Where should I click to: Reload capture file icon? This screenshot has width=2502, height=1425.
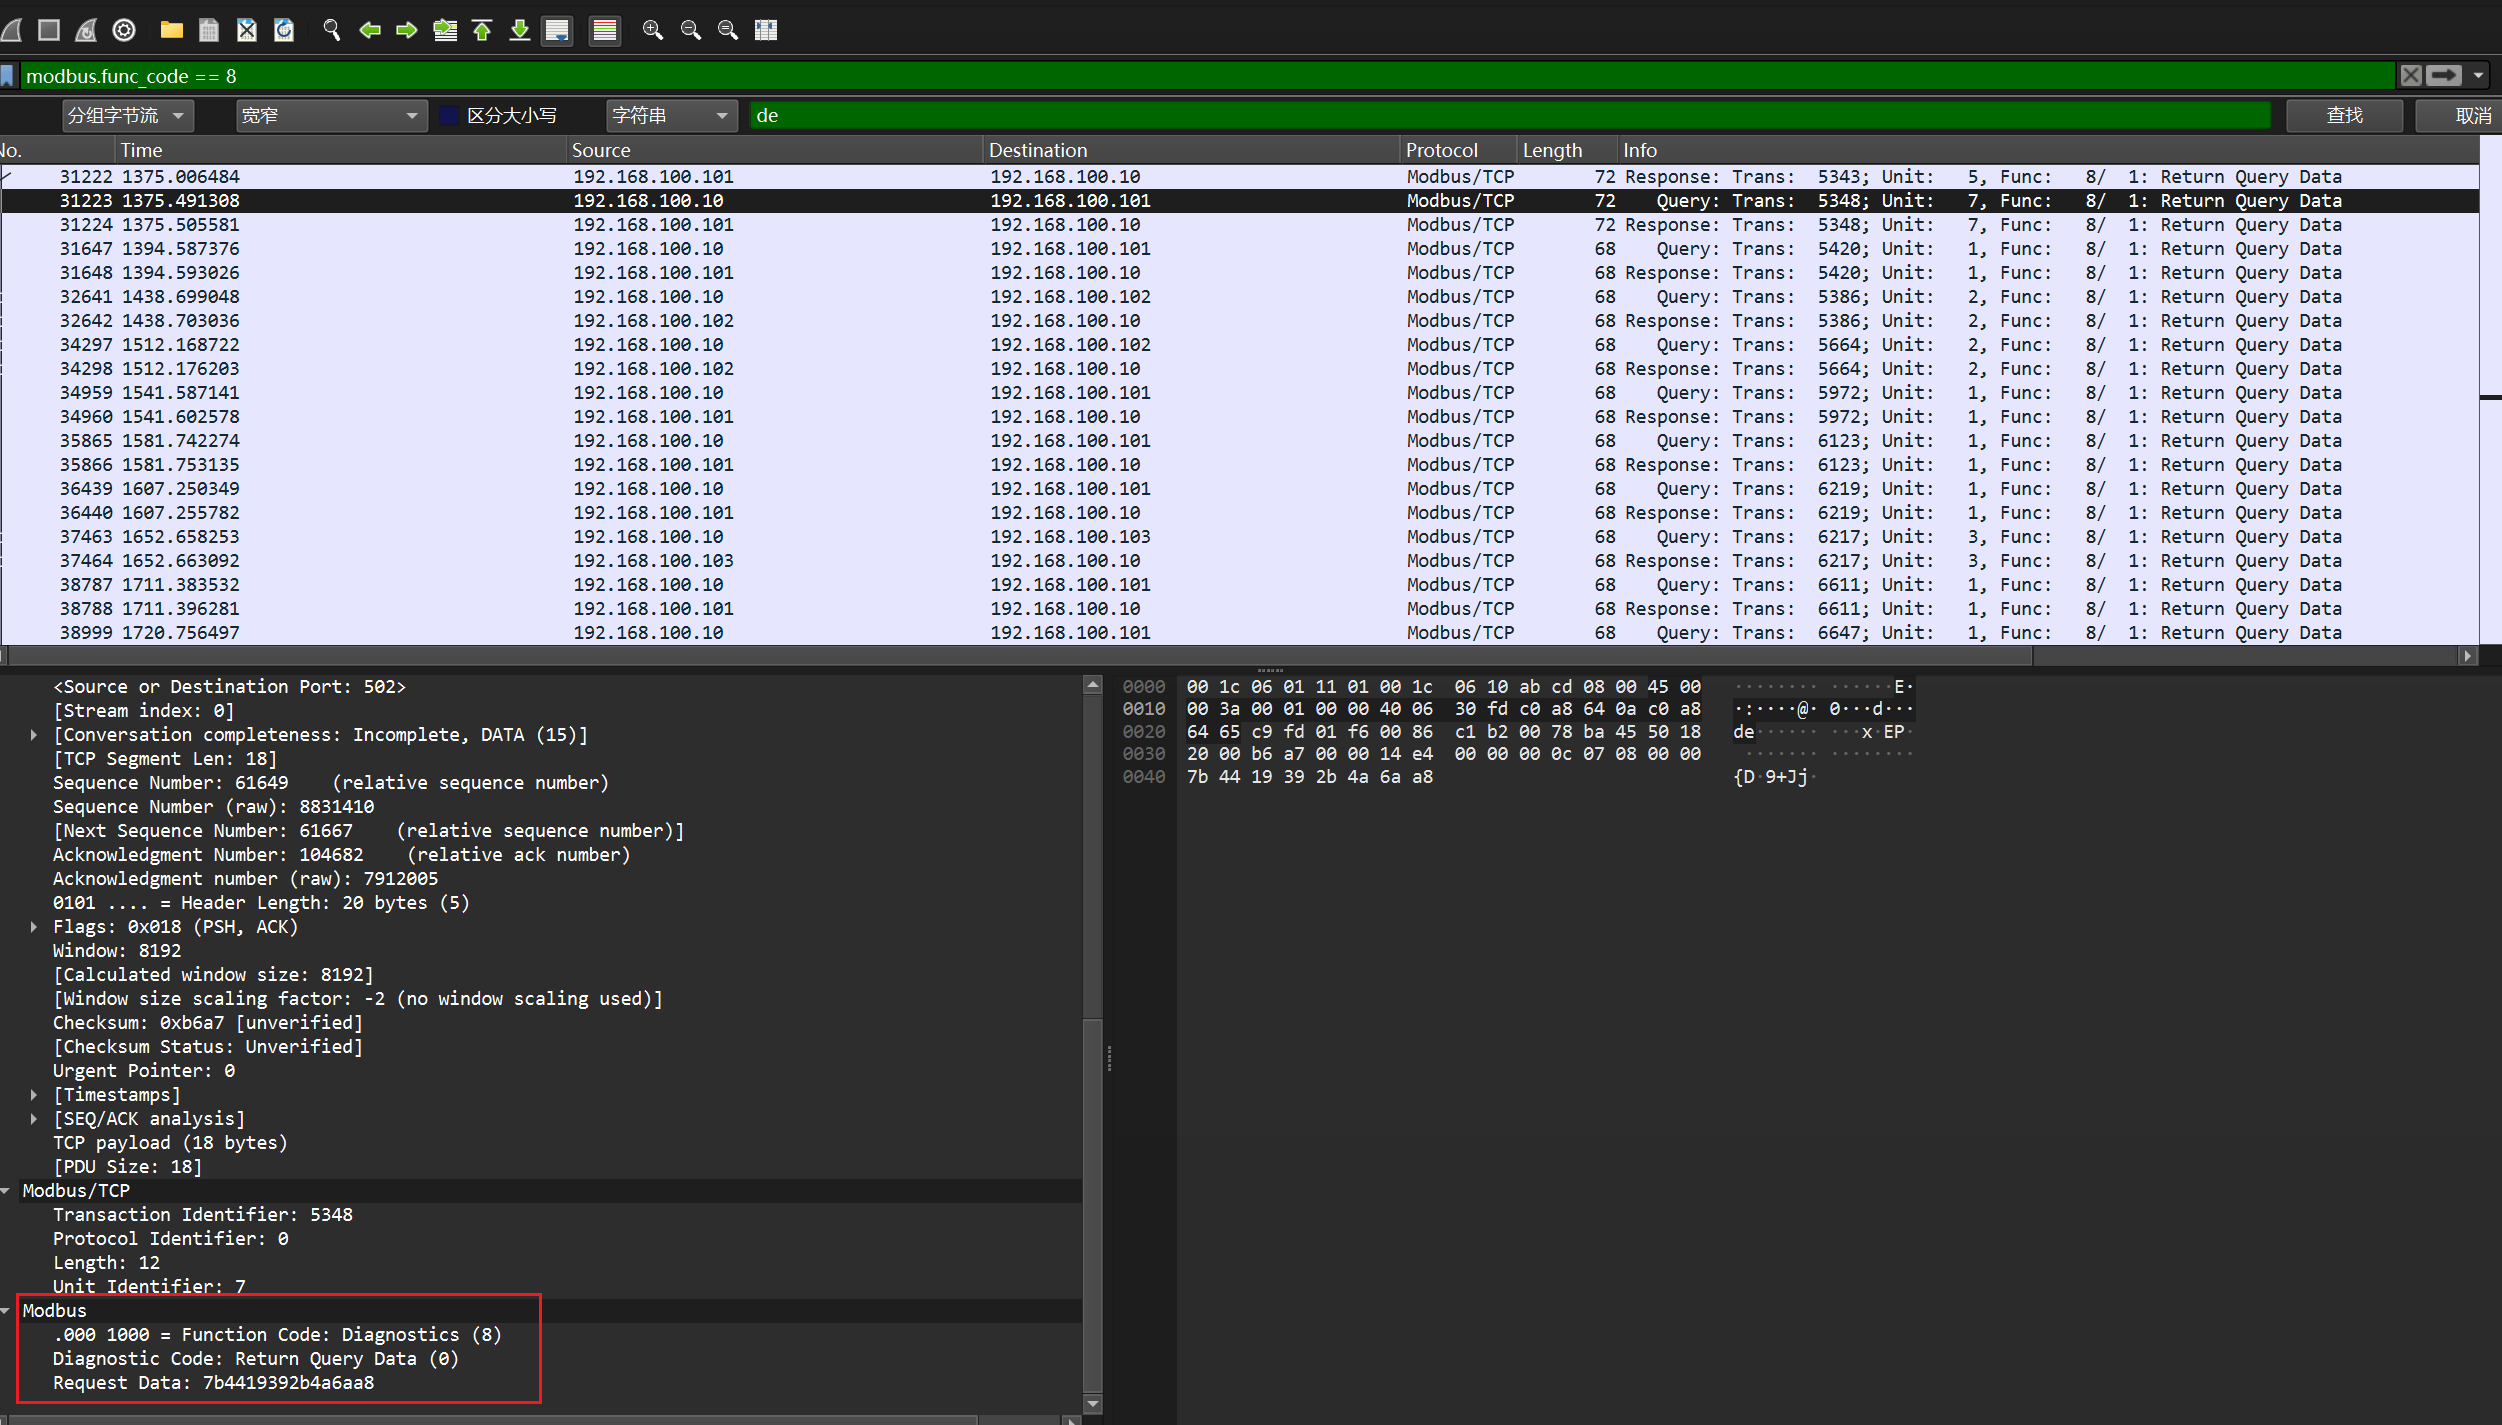click(x=284, y=30)
